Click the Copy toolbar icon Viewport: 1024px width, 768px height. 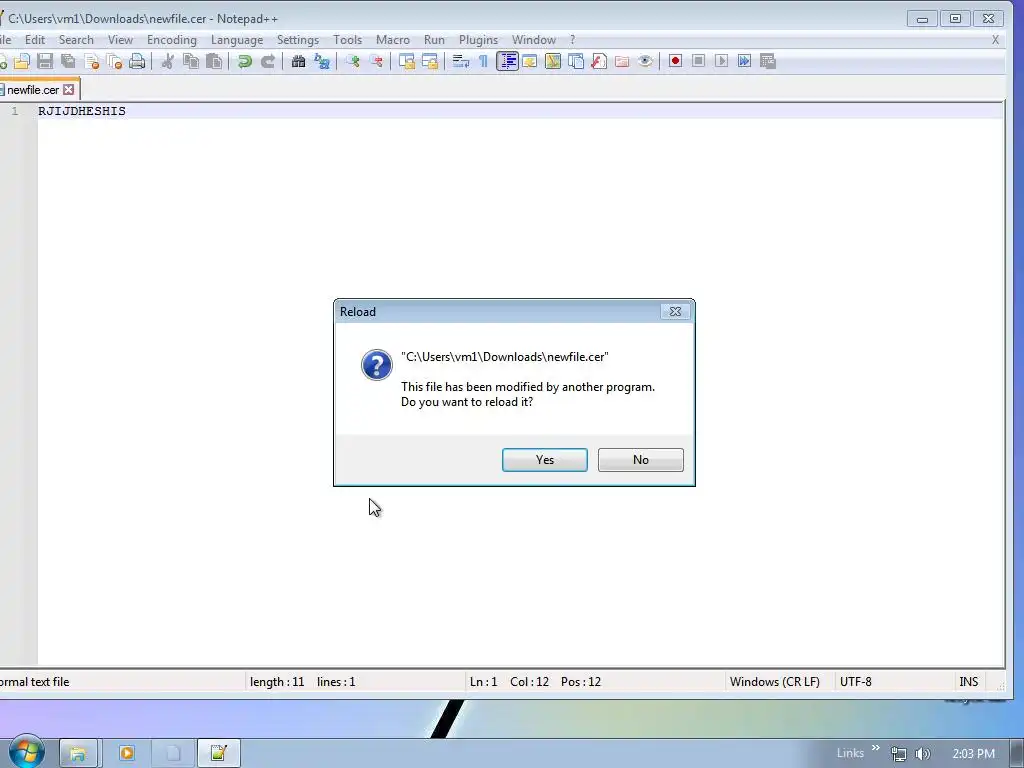click(191, 61)
